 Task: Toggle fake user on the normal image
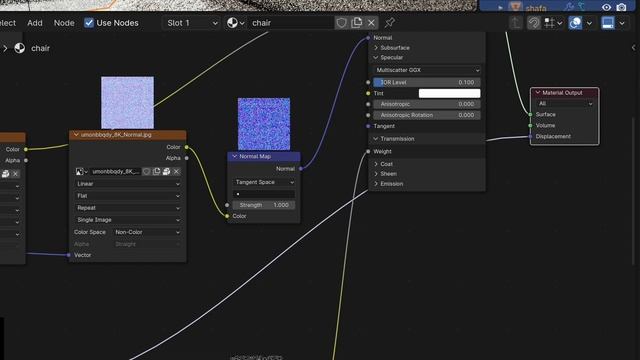pyautogui.click(x=147, y=171)
